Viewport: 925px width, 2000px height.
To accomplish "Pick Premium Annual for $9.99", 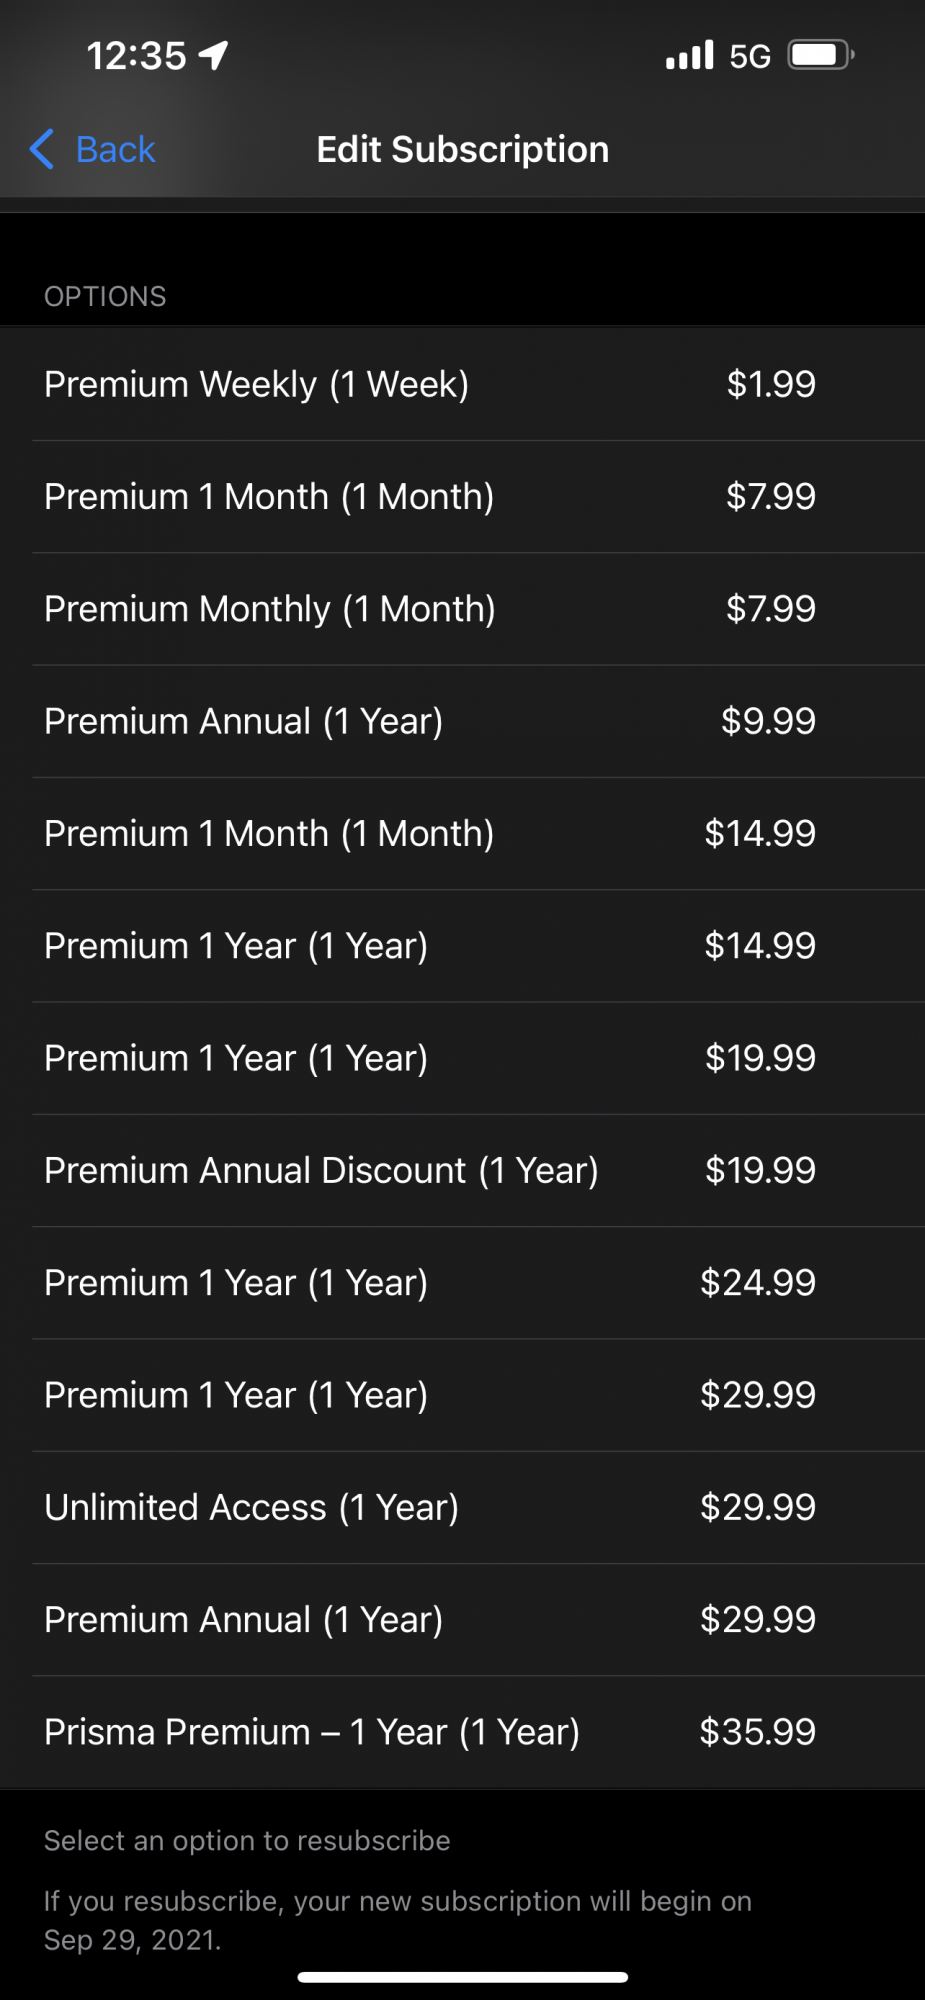I will coord(462,721).
